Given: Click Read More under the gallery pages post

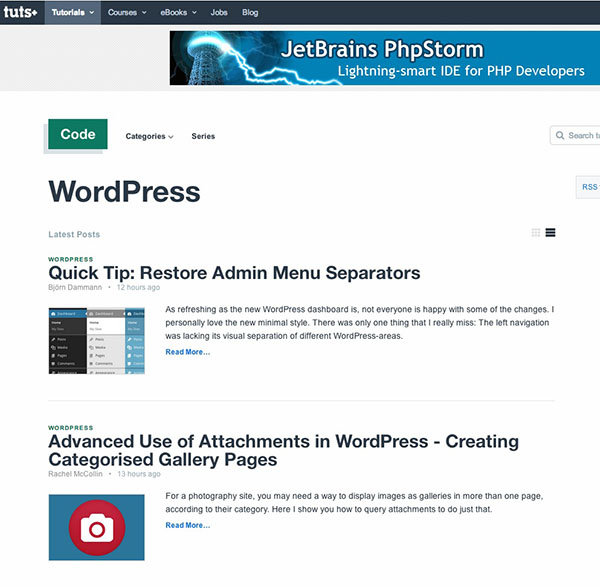Looking at the screenshot, I should point(187,525).
